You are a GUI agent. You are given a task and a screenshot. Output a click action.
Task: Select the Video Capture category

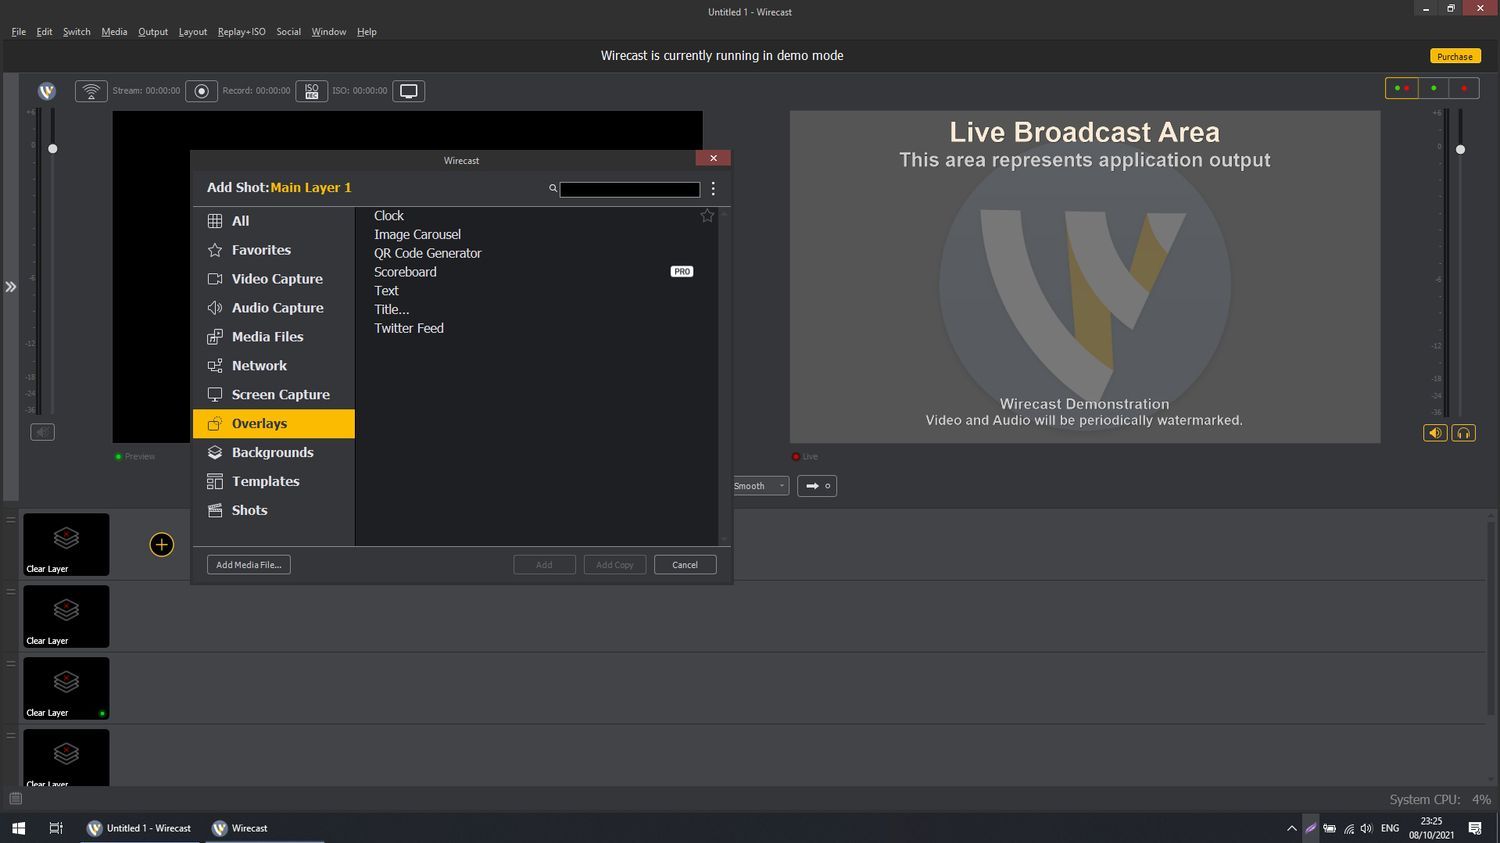[273, 279]
